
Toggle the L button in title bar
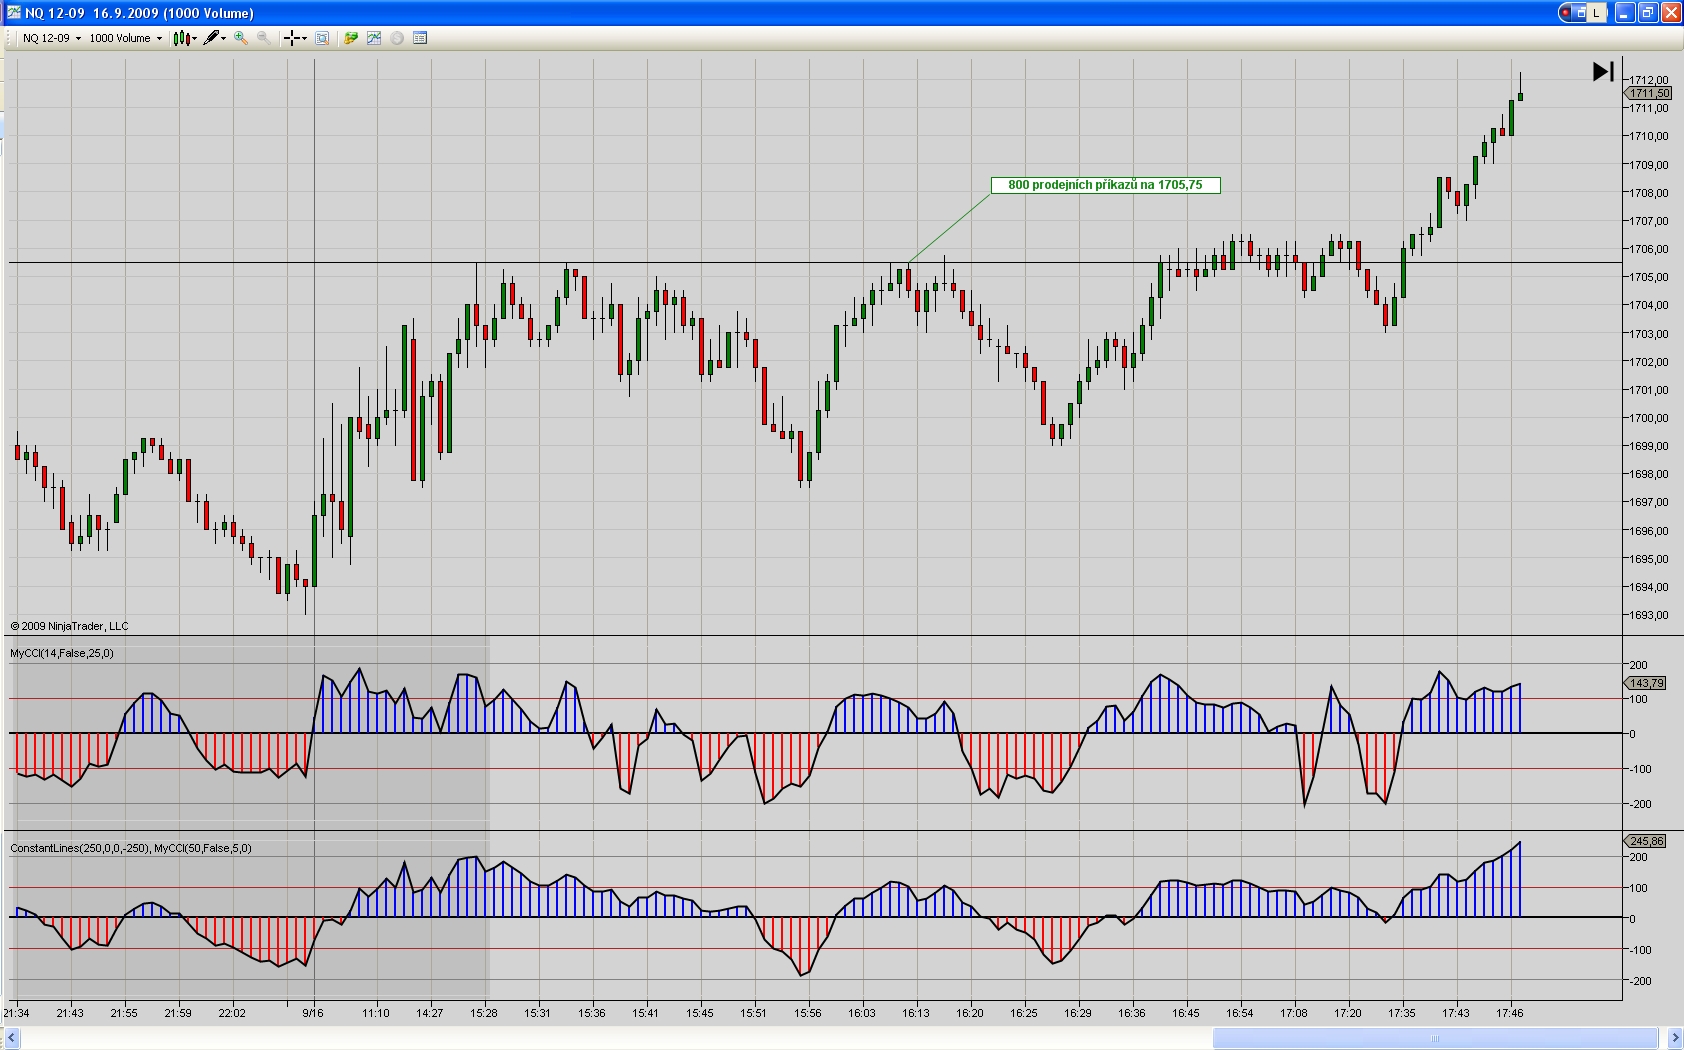pos(1597,13)
